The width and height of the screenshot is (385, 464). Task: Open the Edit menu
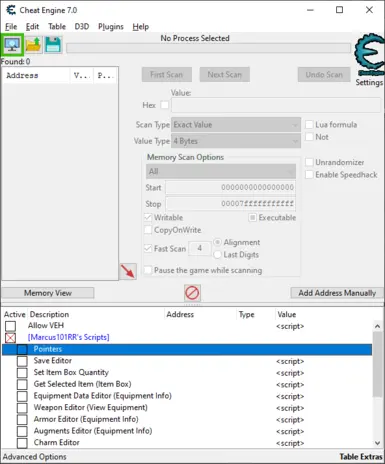32,27
